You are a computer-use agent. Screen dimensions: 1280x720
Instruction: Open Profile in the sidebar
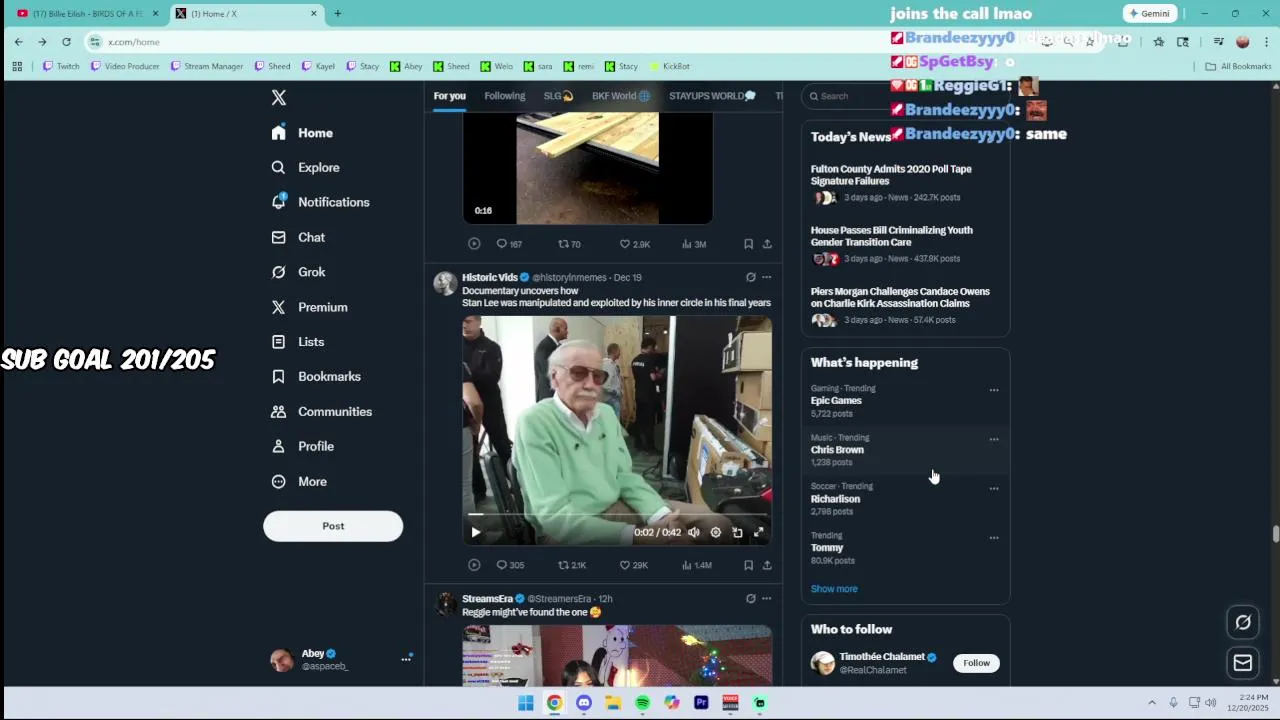click(302, 446)
